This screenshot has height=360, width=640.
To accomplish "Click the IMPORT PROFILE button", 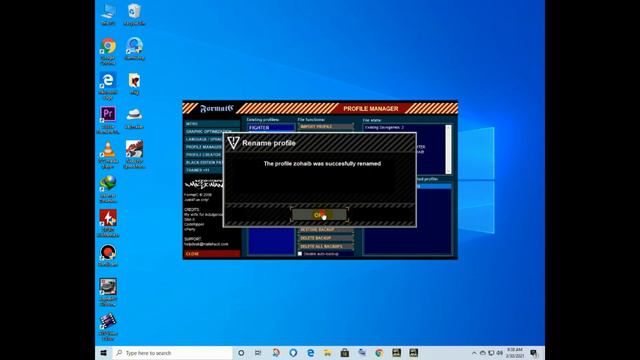I will point(326,127).
